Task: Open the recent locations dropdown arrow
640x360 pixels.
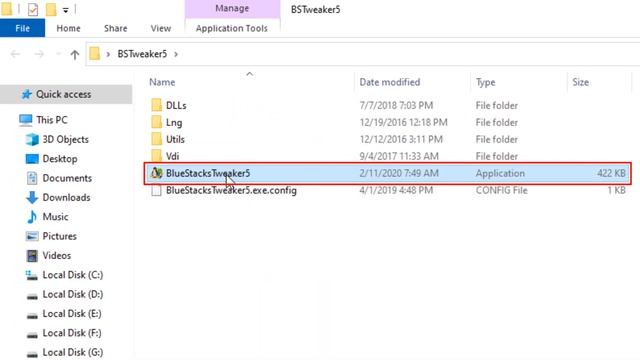Action: pyautogui.click(x=58, y=54)
